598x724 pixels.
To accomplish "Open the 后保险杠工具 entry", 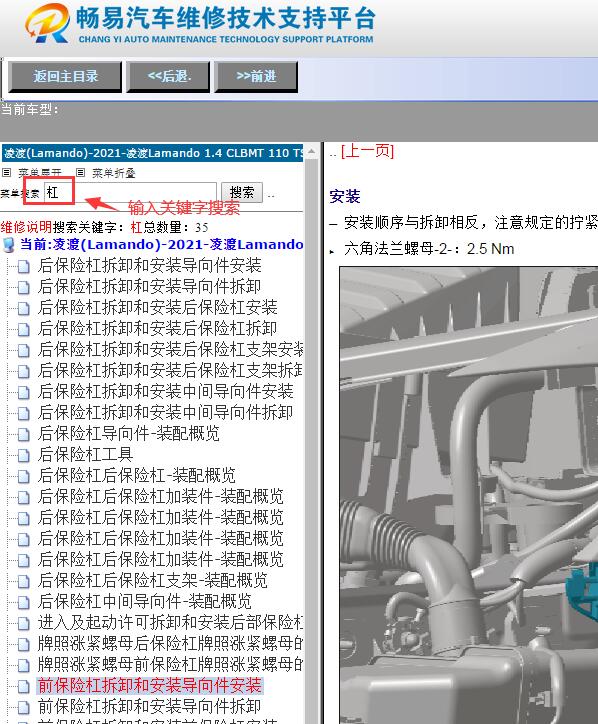I will [x=85, y=454].
